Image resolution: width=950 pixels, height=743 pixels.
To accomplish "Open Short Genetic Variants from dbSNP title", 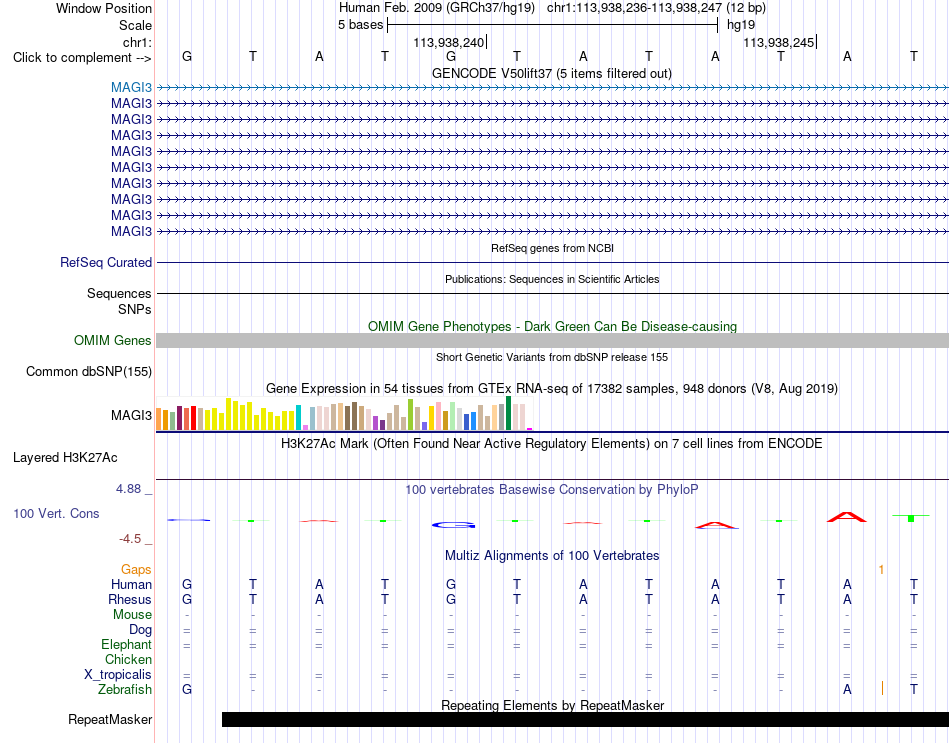I will pos(552,357).
